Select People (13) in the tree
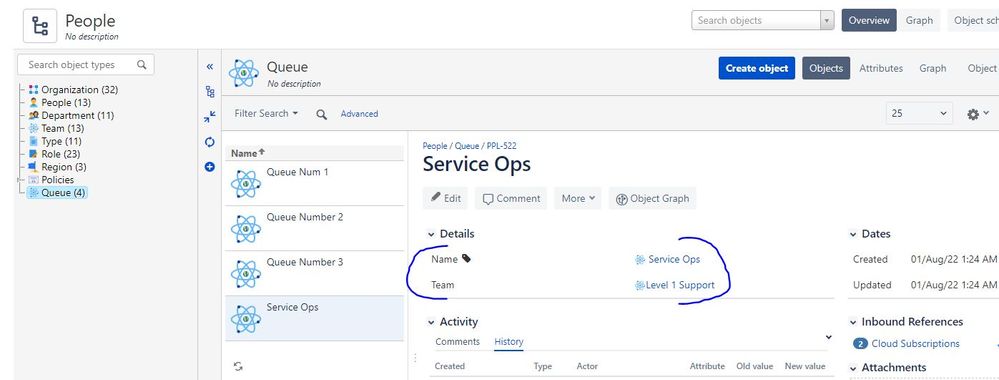Viewport: 999px width, 380px height. click(66, 103)
